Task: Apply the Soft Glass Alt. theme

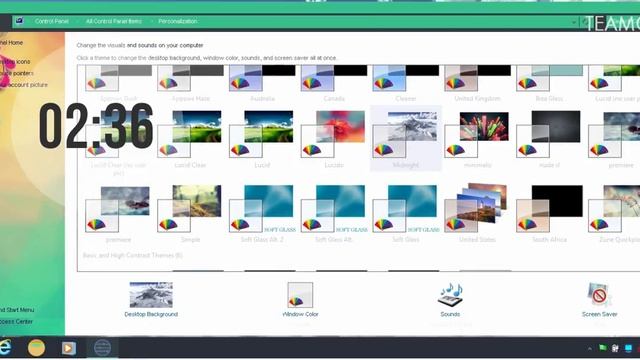Action: click(334, 214)
